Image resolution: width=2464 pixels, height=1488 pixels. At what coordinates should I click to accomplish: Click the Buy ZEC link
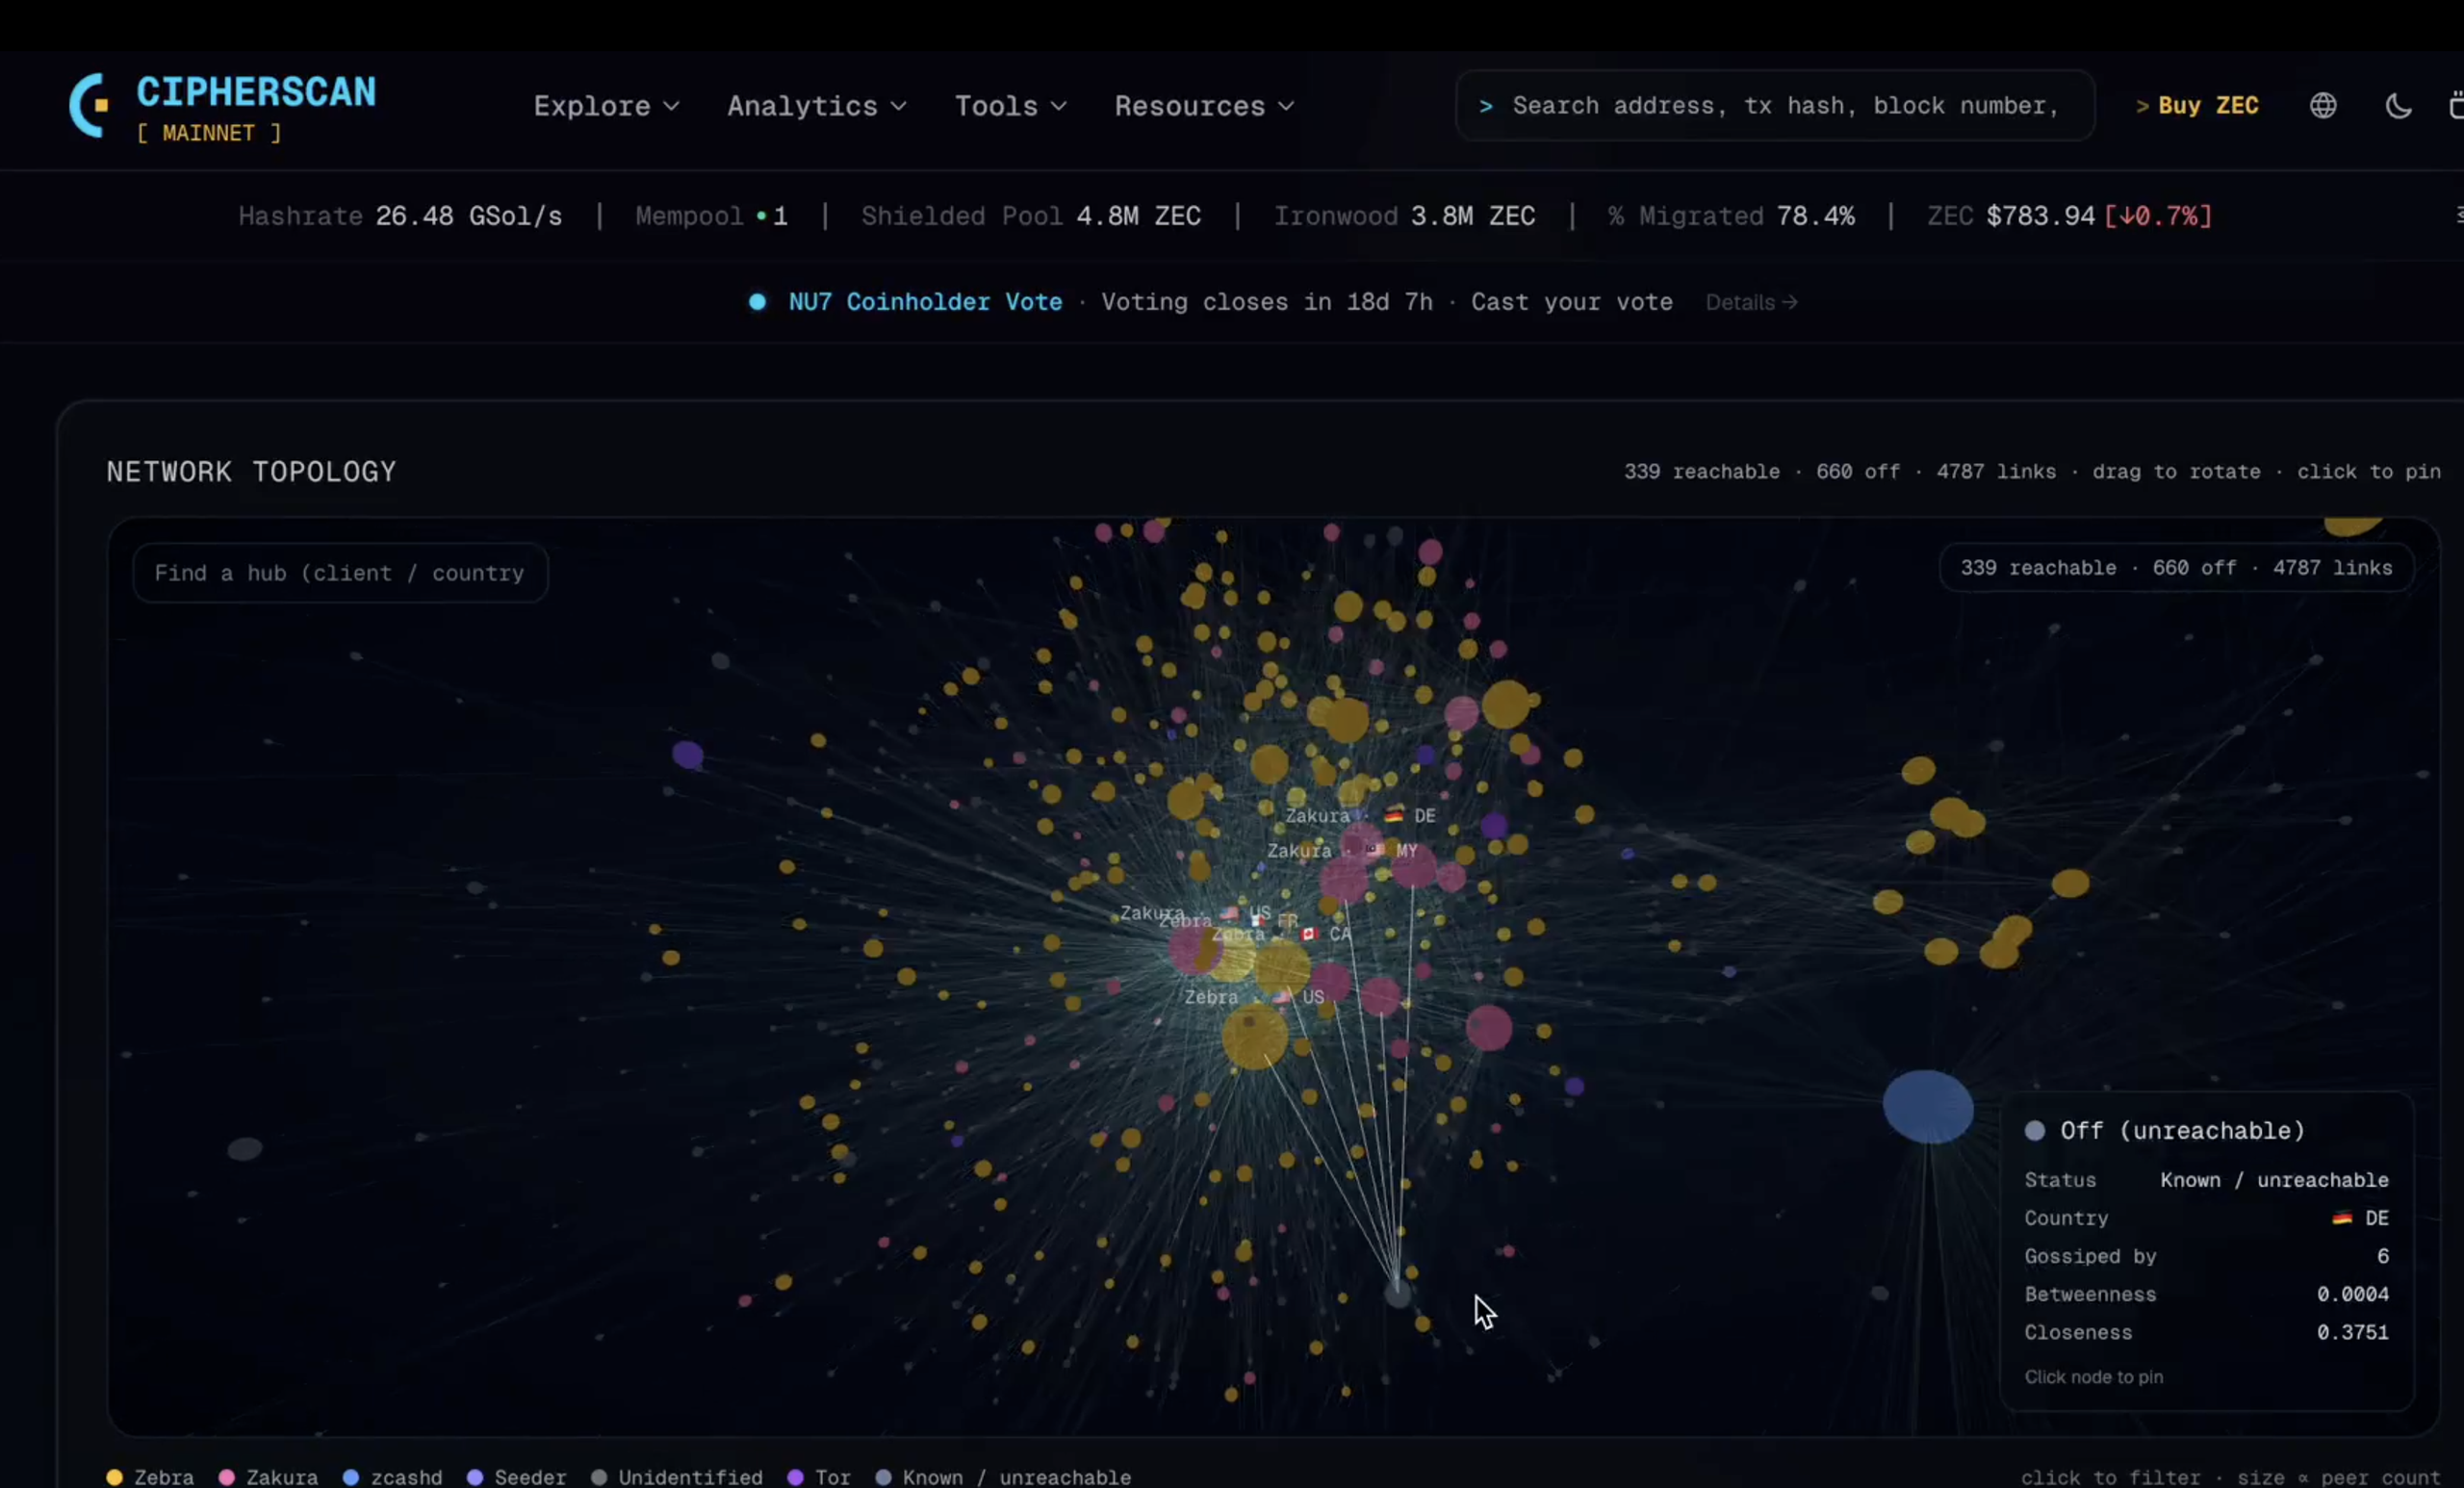click(2197, 105)
